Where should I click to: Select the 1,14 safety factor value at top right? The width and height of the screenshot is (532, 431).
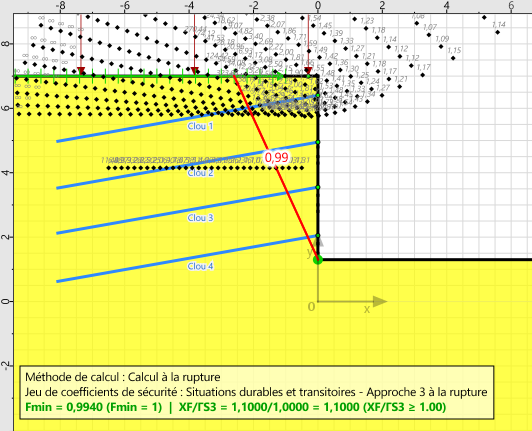pyautogui.click(x=499, y=24)
